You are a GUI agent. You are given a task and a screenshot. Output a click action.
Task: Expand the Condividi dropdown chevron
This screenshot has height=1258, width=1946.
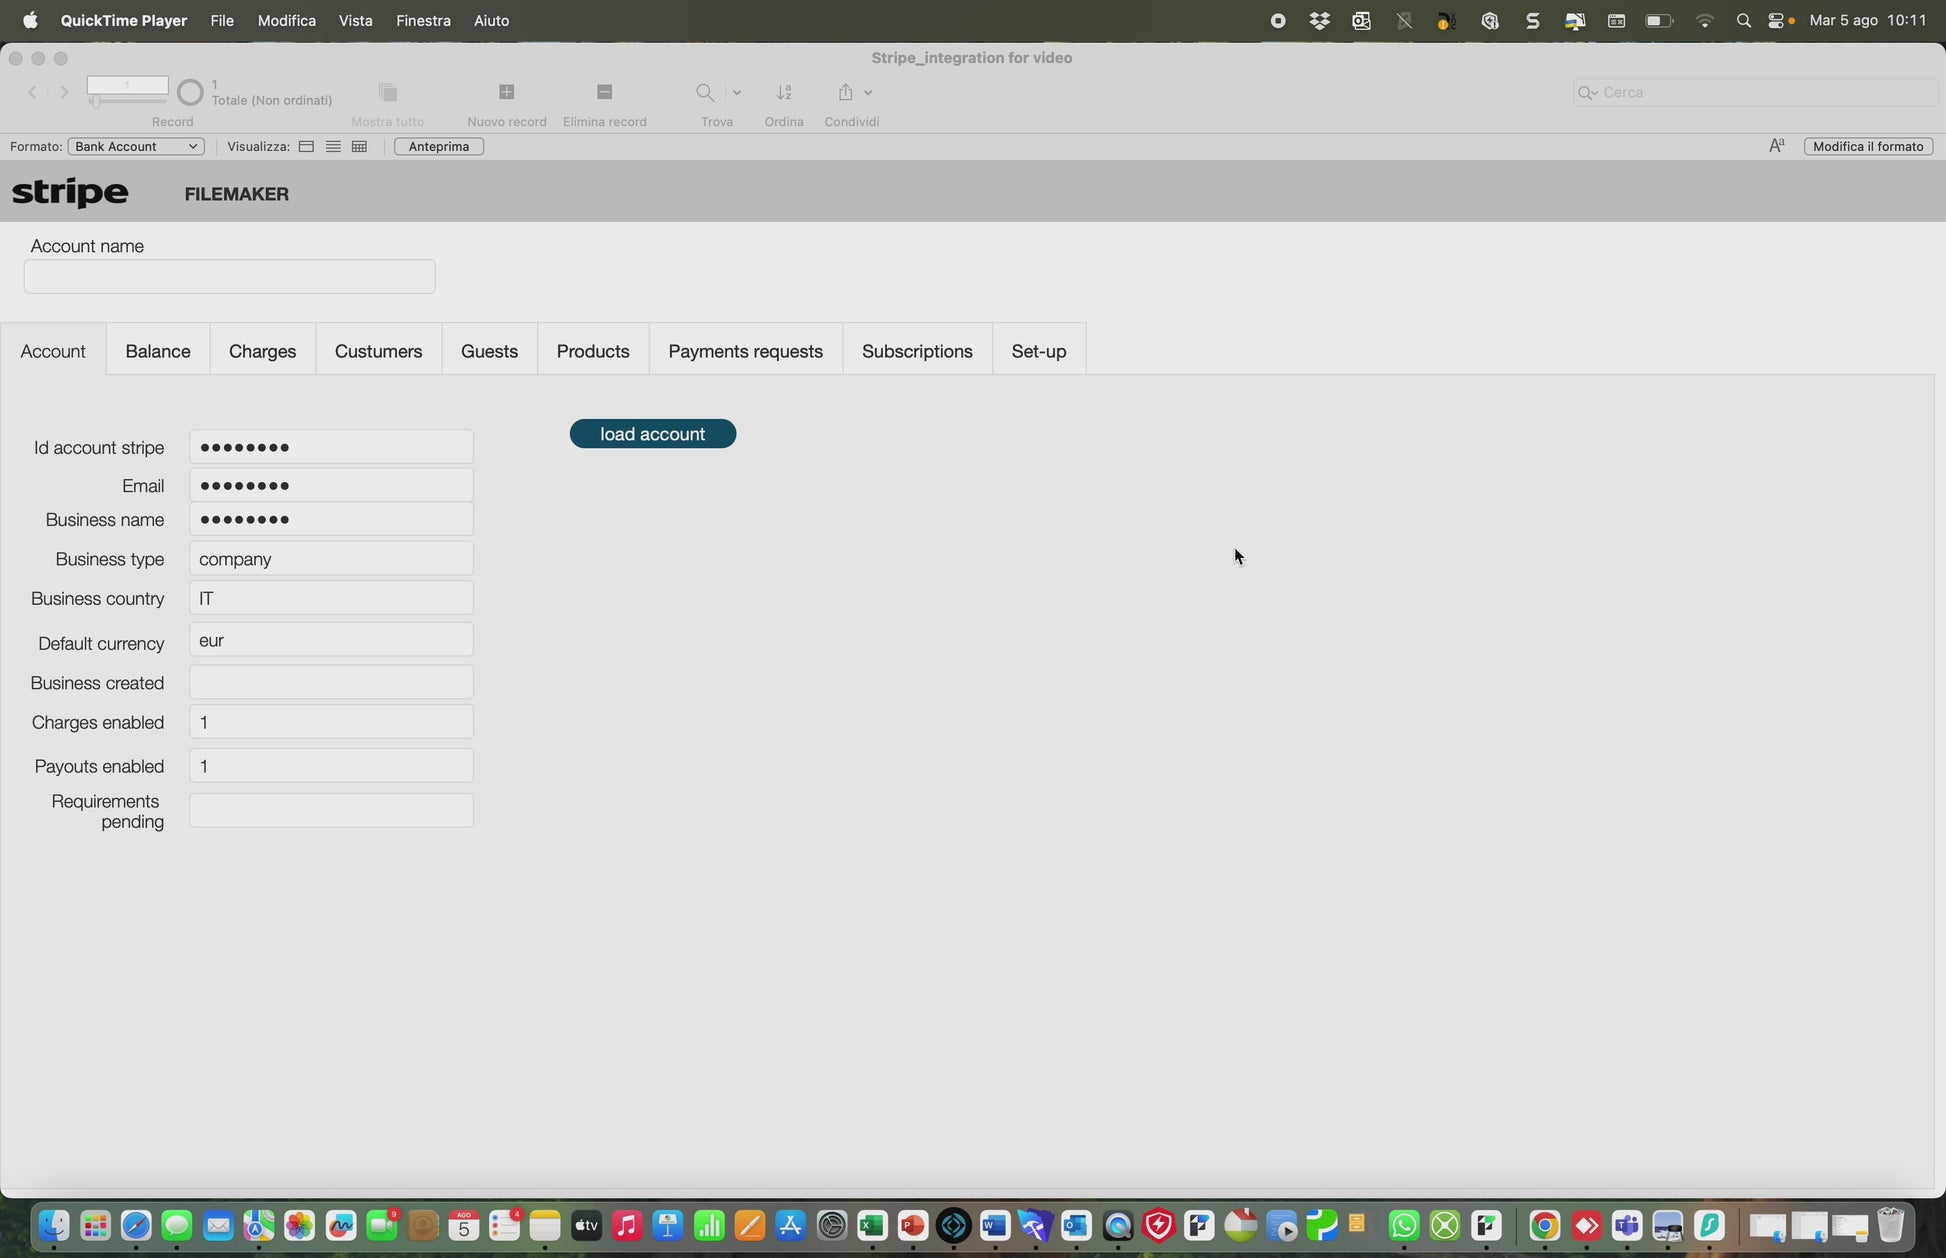coord(868,92)
